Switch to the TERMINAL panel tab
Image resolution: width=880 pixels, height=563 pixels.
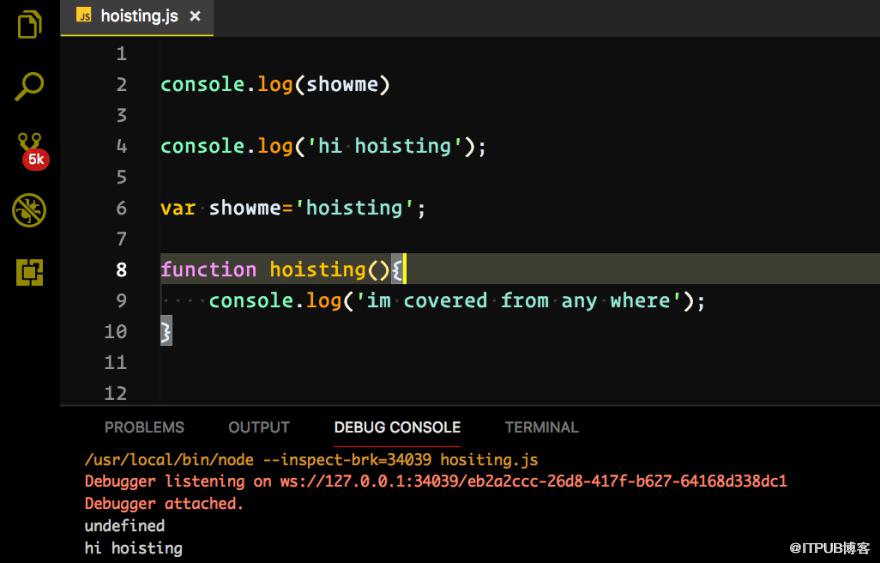click(542, 427)
